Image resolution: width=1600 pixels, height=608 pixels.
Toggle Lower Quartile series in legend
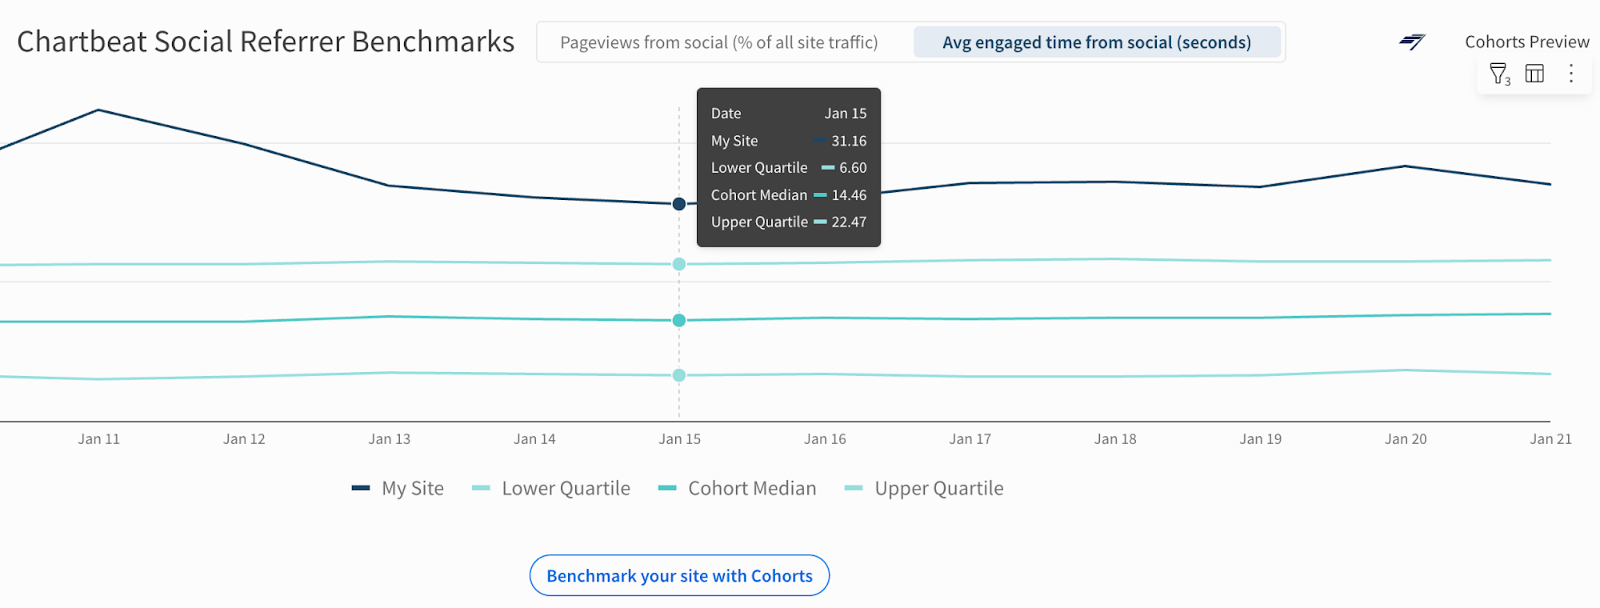565,488
